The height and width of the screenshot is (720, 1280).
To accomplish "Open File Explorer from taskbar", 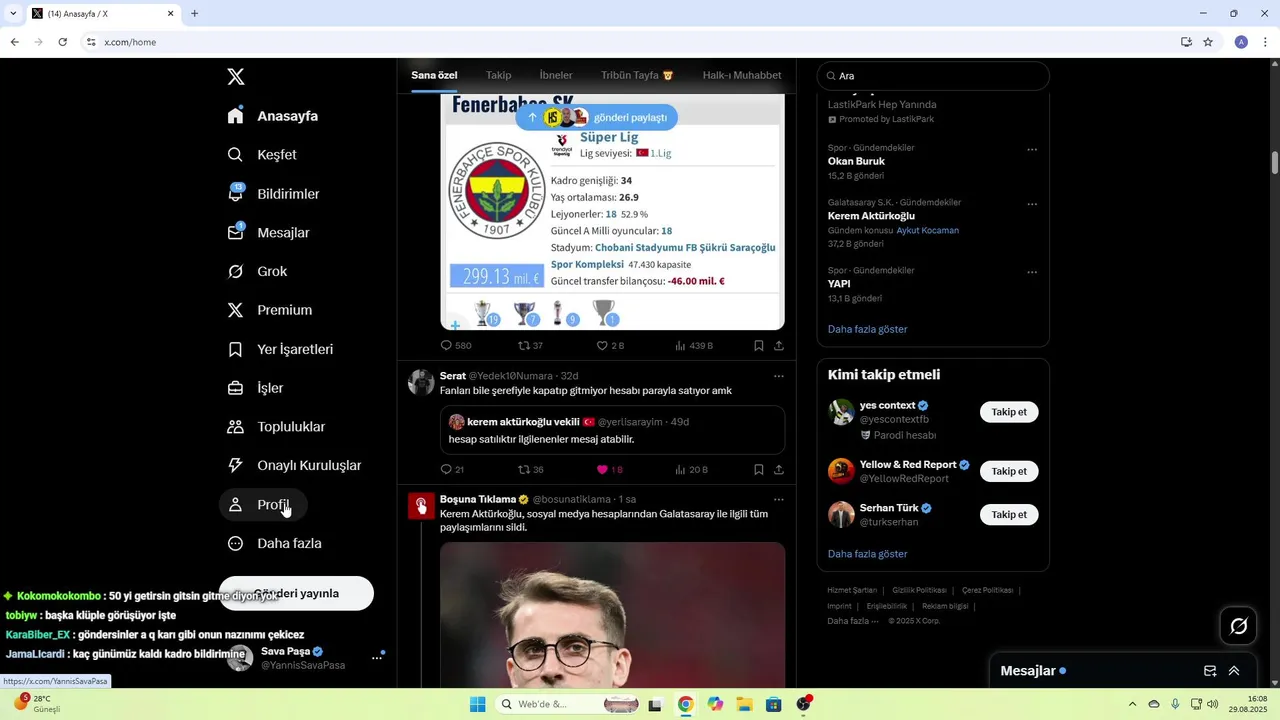I will pos(744,704).
